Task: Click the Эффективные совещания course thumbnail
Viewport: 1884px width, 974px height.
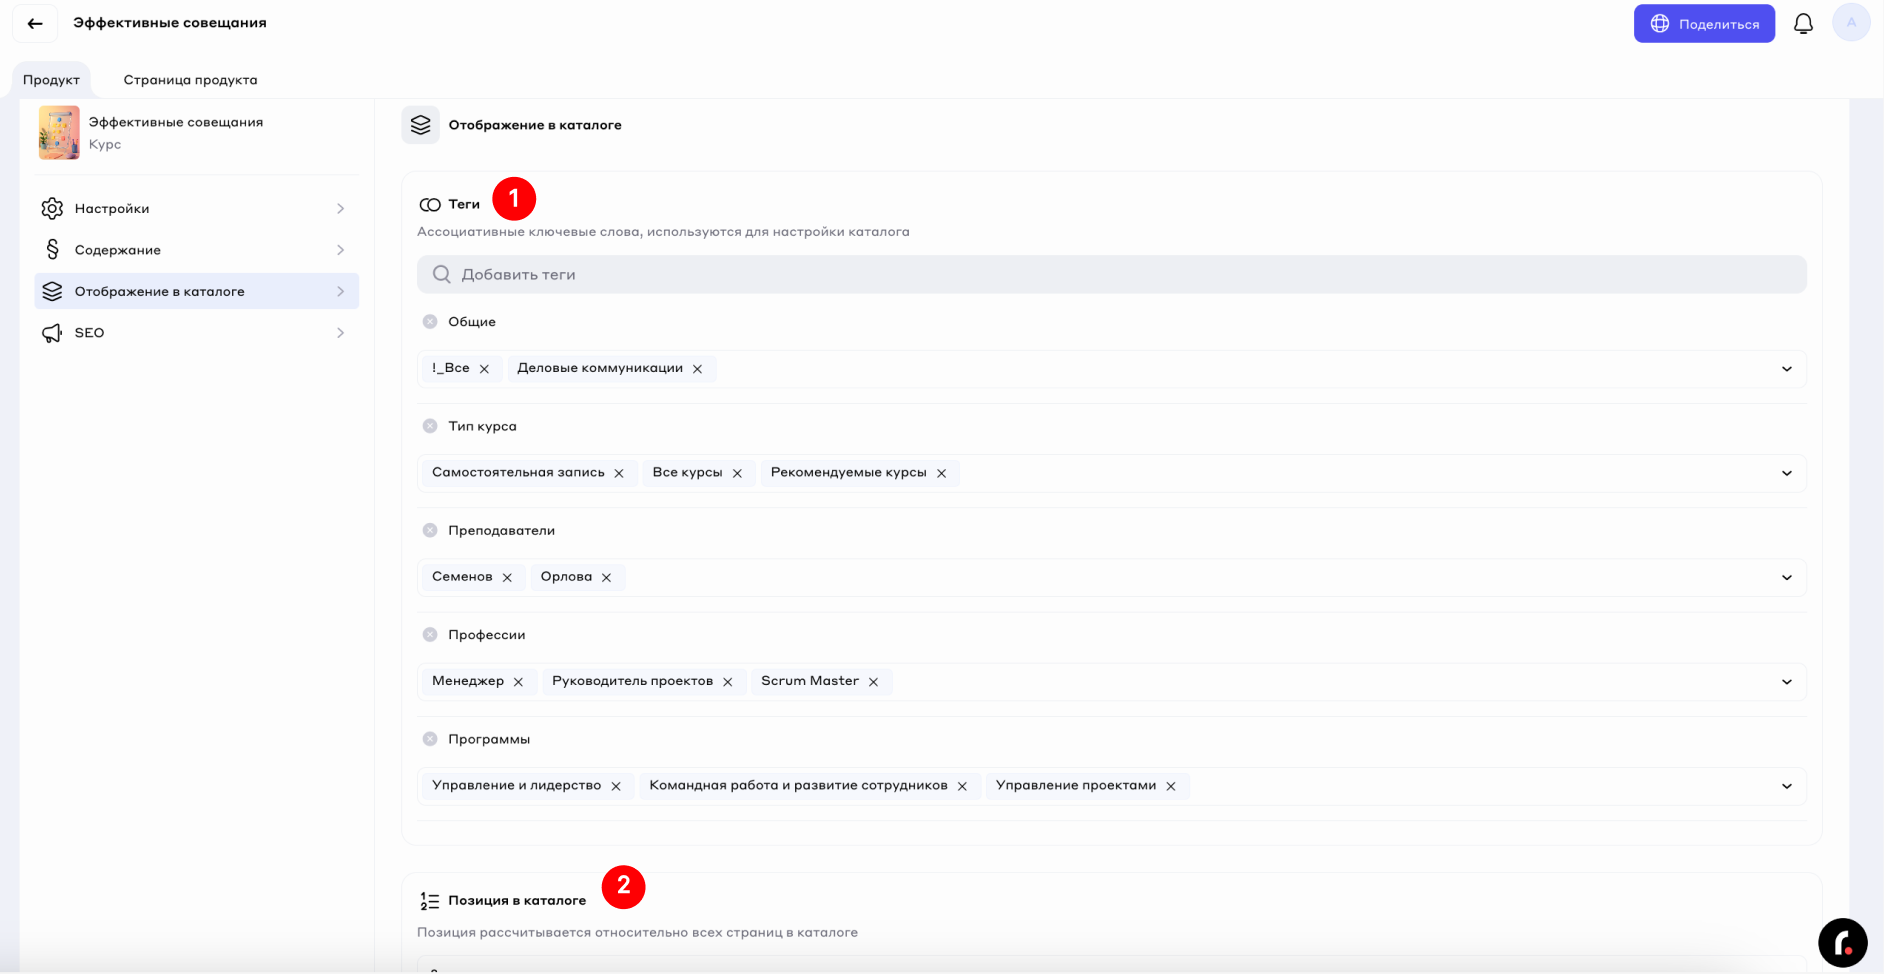Action: pyautogui.click(x=59, y=133)
